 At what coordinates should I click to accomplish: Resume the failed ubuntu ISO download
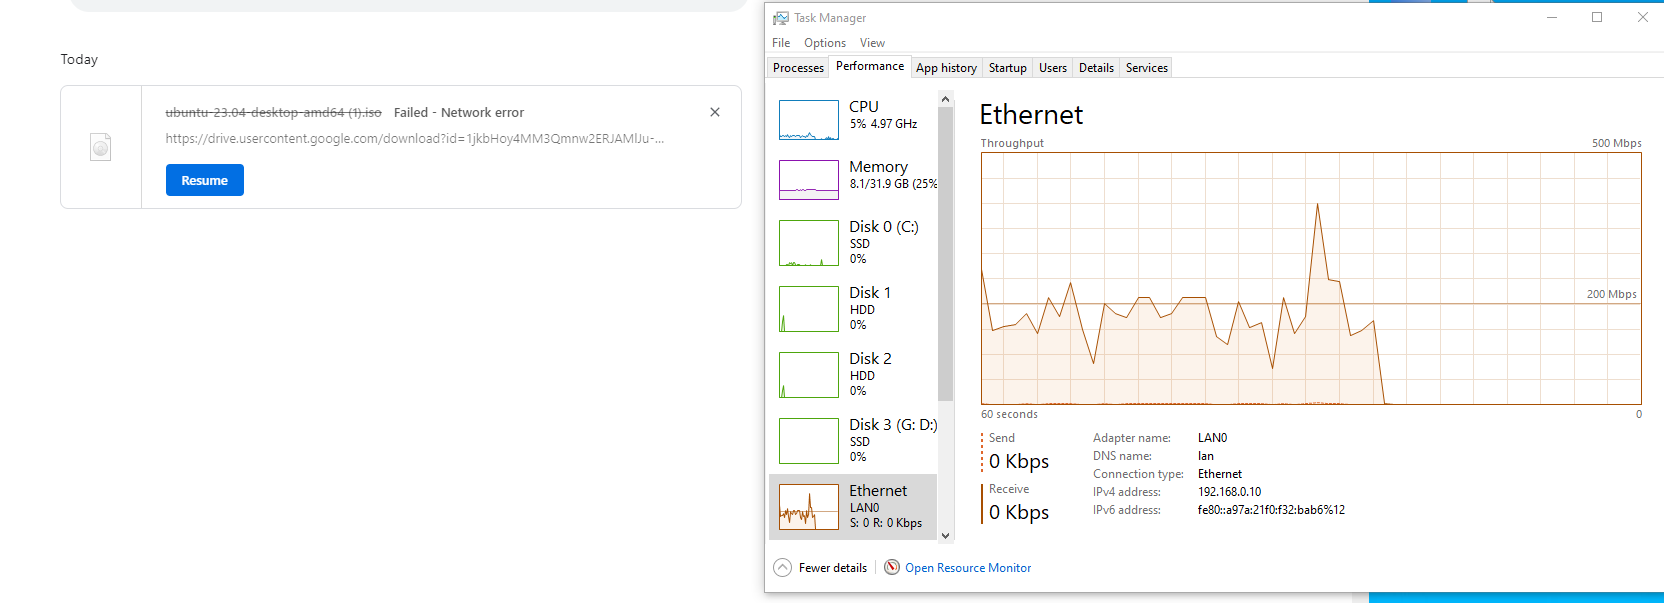205,180
